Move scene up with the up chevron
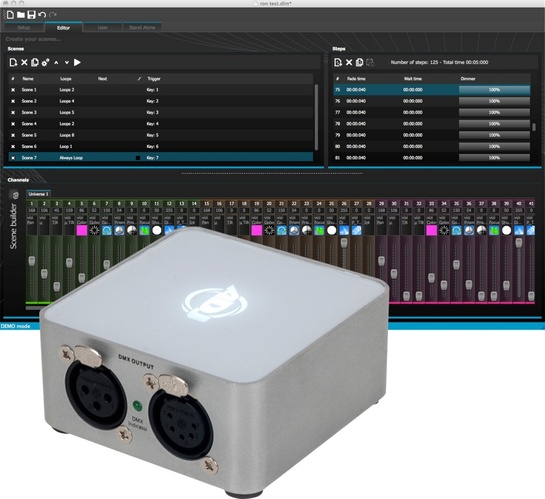The width and height of the screenshot is (545, 499). 56,63
